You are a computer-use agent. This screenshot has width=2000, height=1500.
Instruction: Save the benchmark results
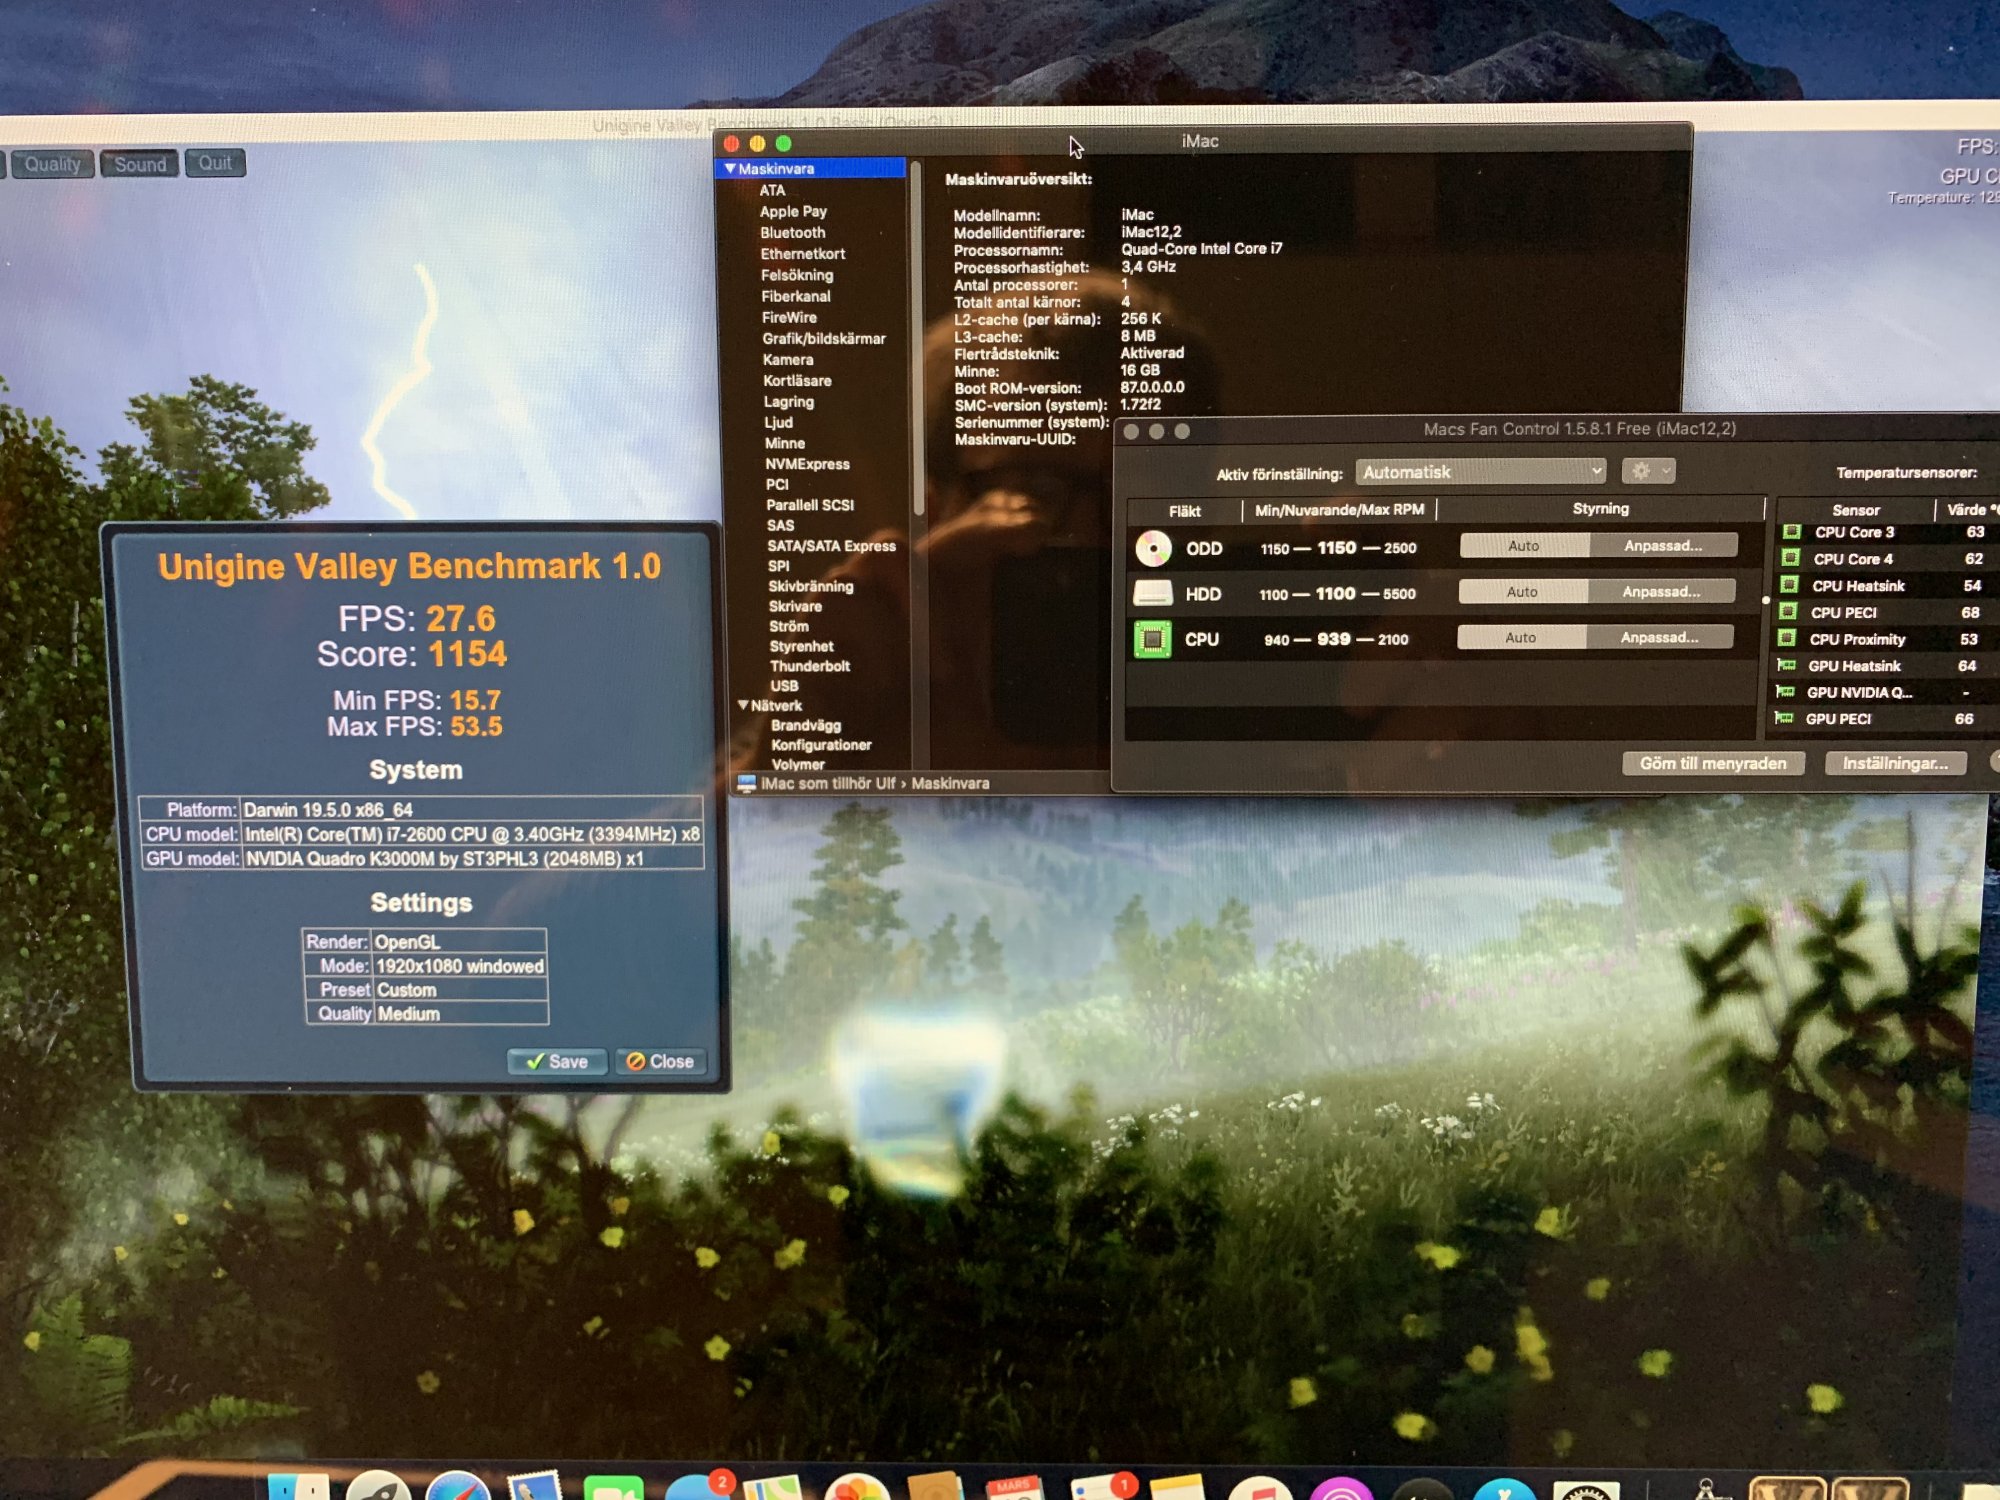558,1062
